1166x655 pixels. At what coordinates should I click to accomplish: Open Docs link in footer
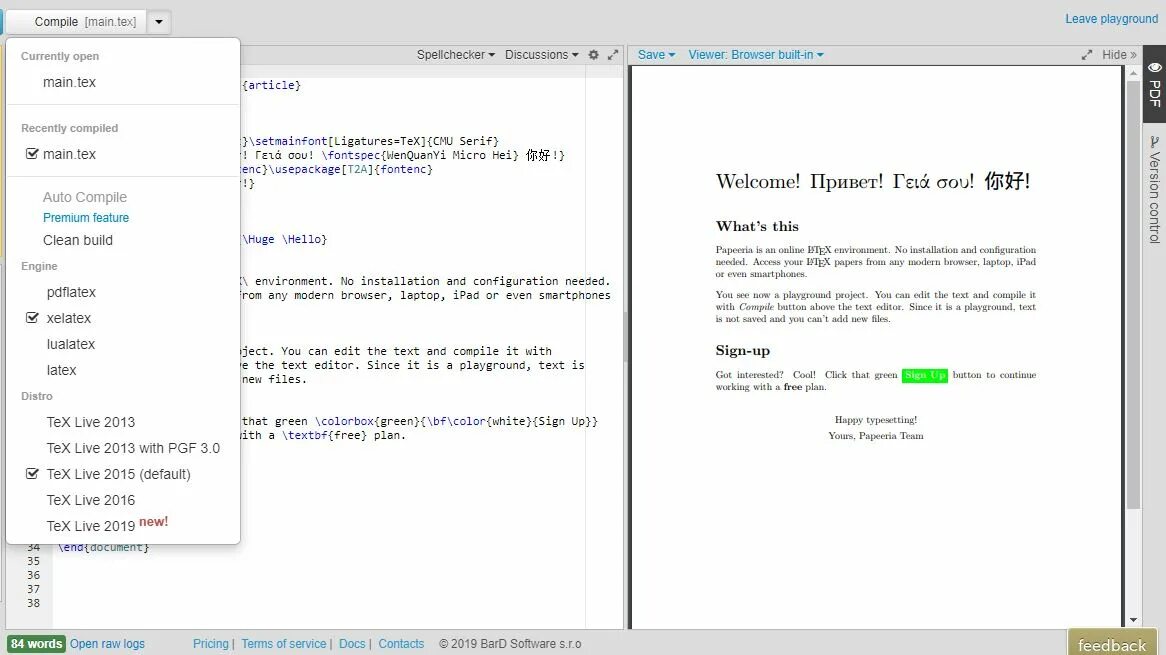352,644
